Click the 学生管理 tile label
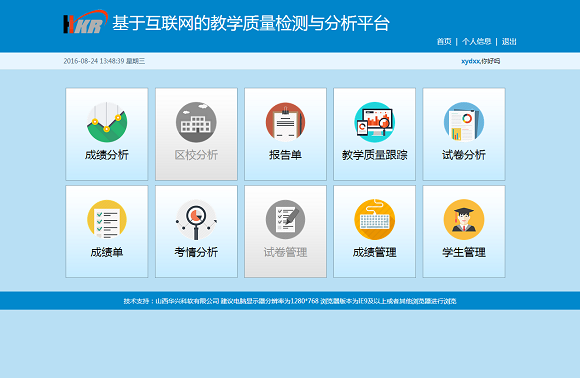This screenshot has width=580, height=378. (464, 252)
